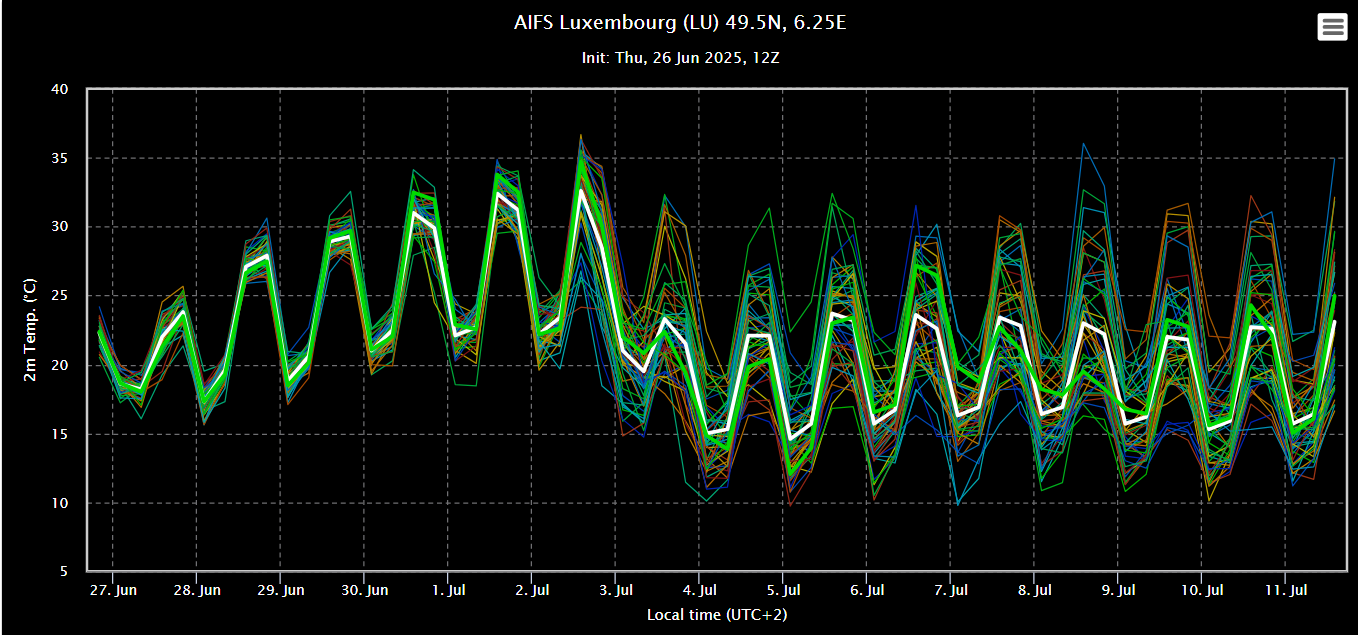Pick the 1. Jul date label
The image size is (1358, 635).
[x=448, y=590]
